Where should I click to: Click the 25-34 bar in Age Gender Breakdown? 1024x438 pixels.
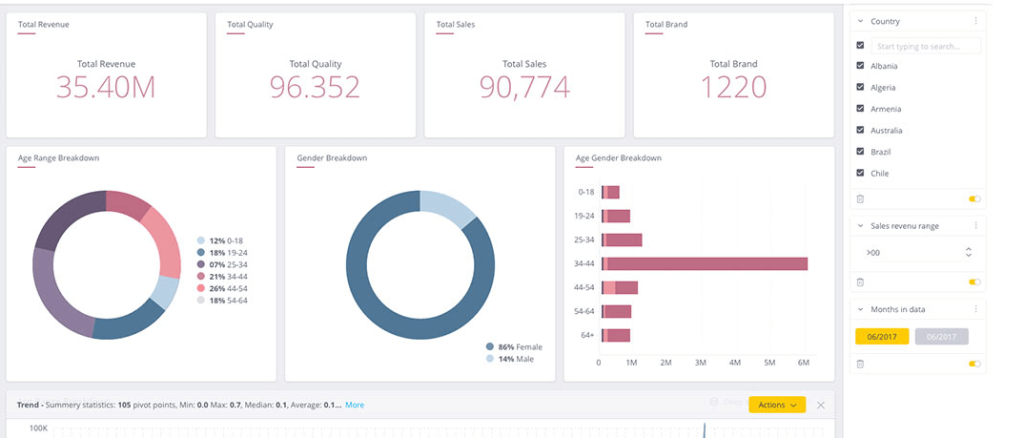point(622,240)
